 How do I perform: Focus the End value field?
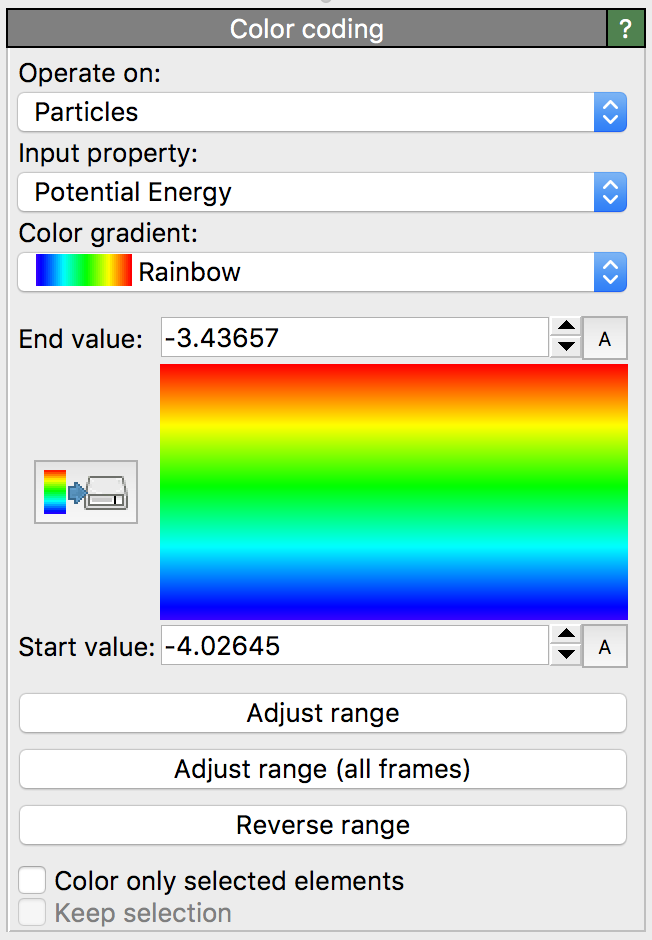[x=353, y=339]
